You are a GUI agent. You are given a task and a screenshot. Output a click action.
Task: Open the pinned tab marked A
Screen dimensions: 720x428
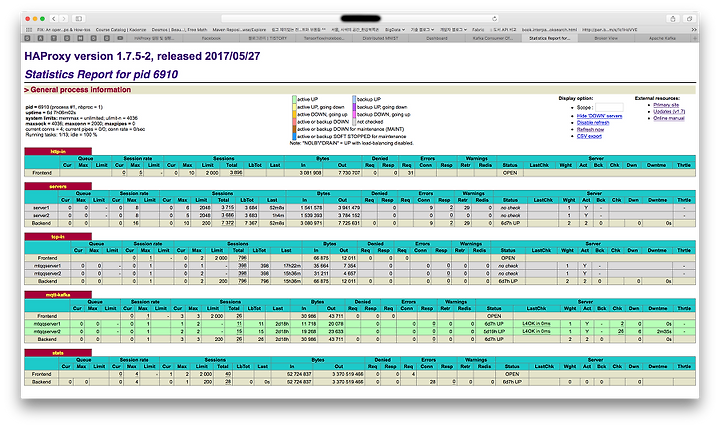[40, 38]
